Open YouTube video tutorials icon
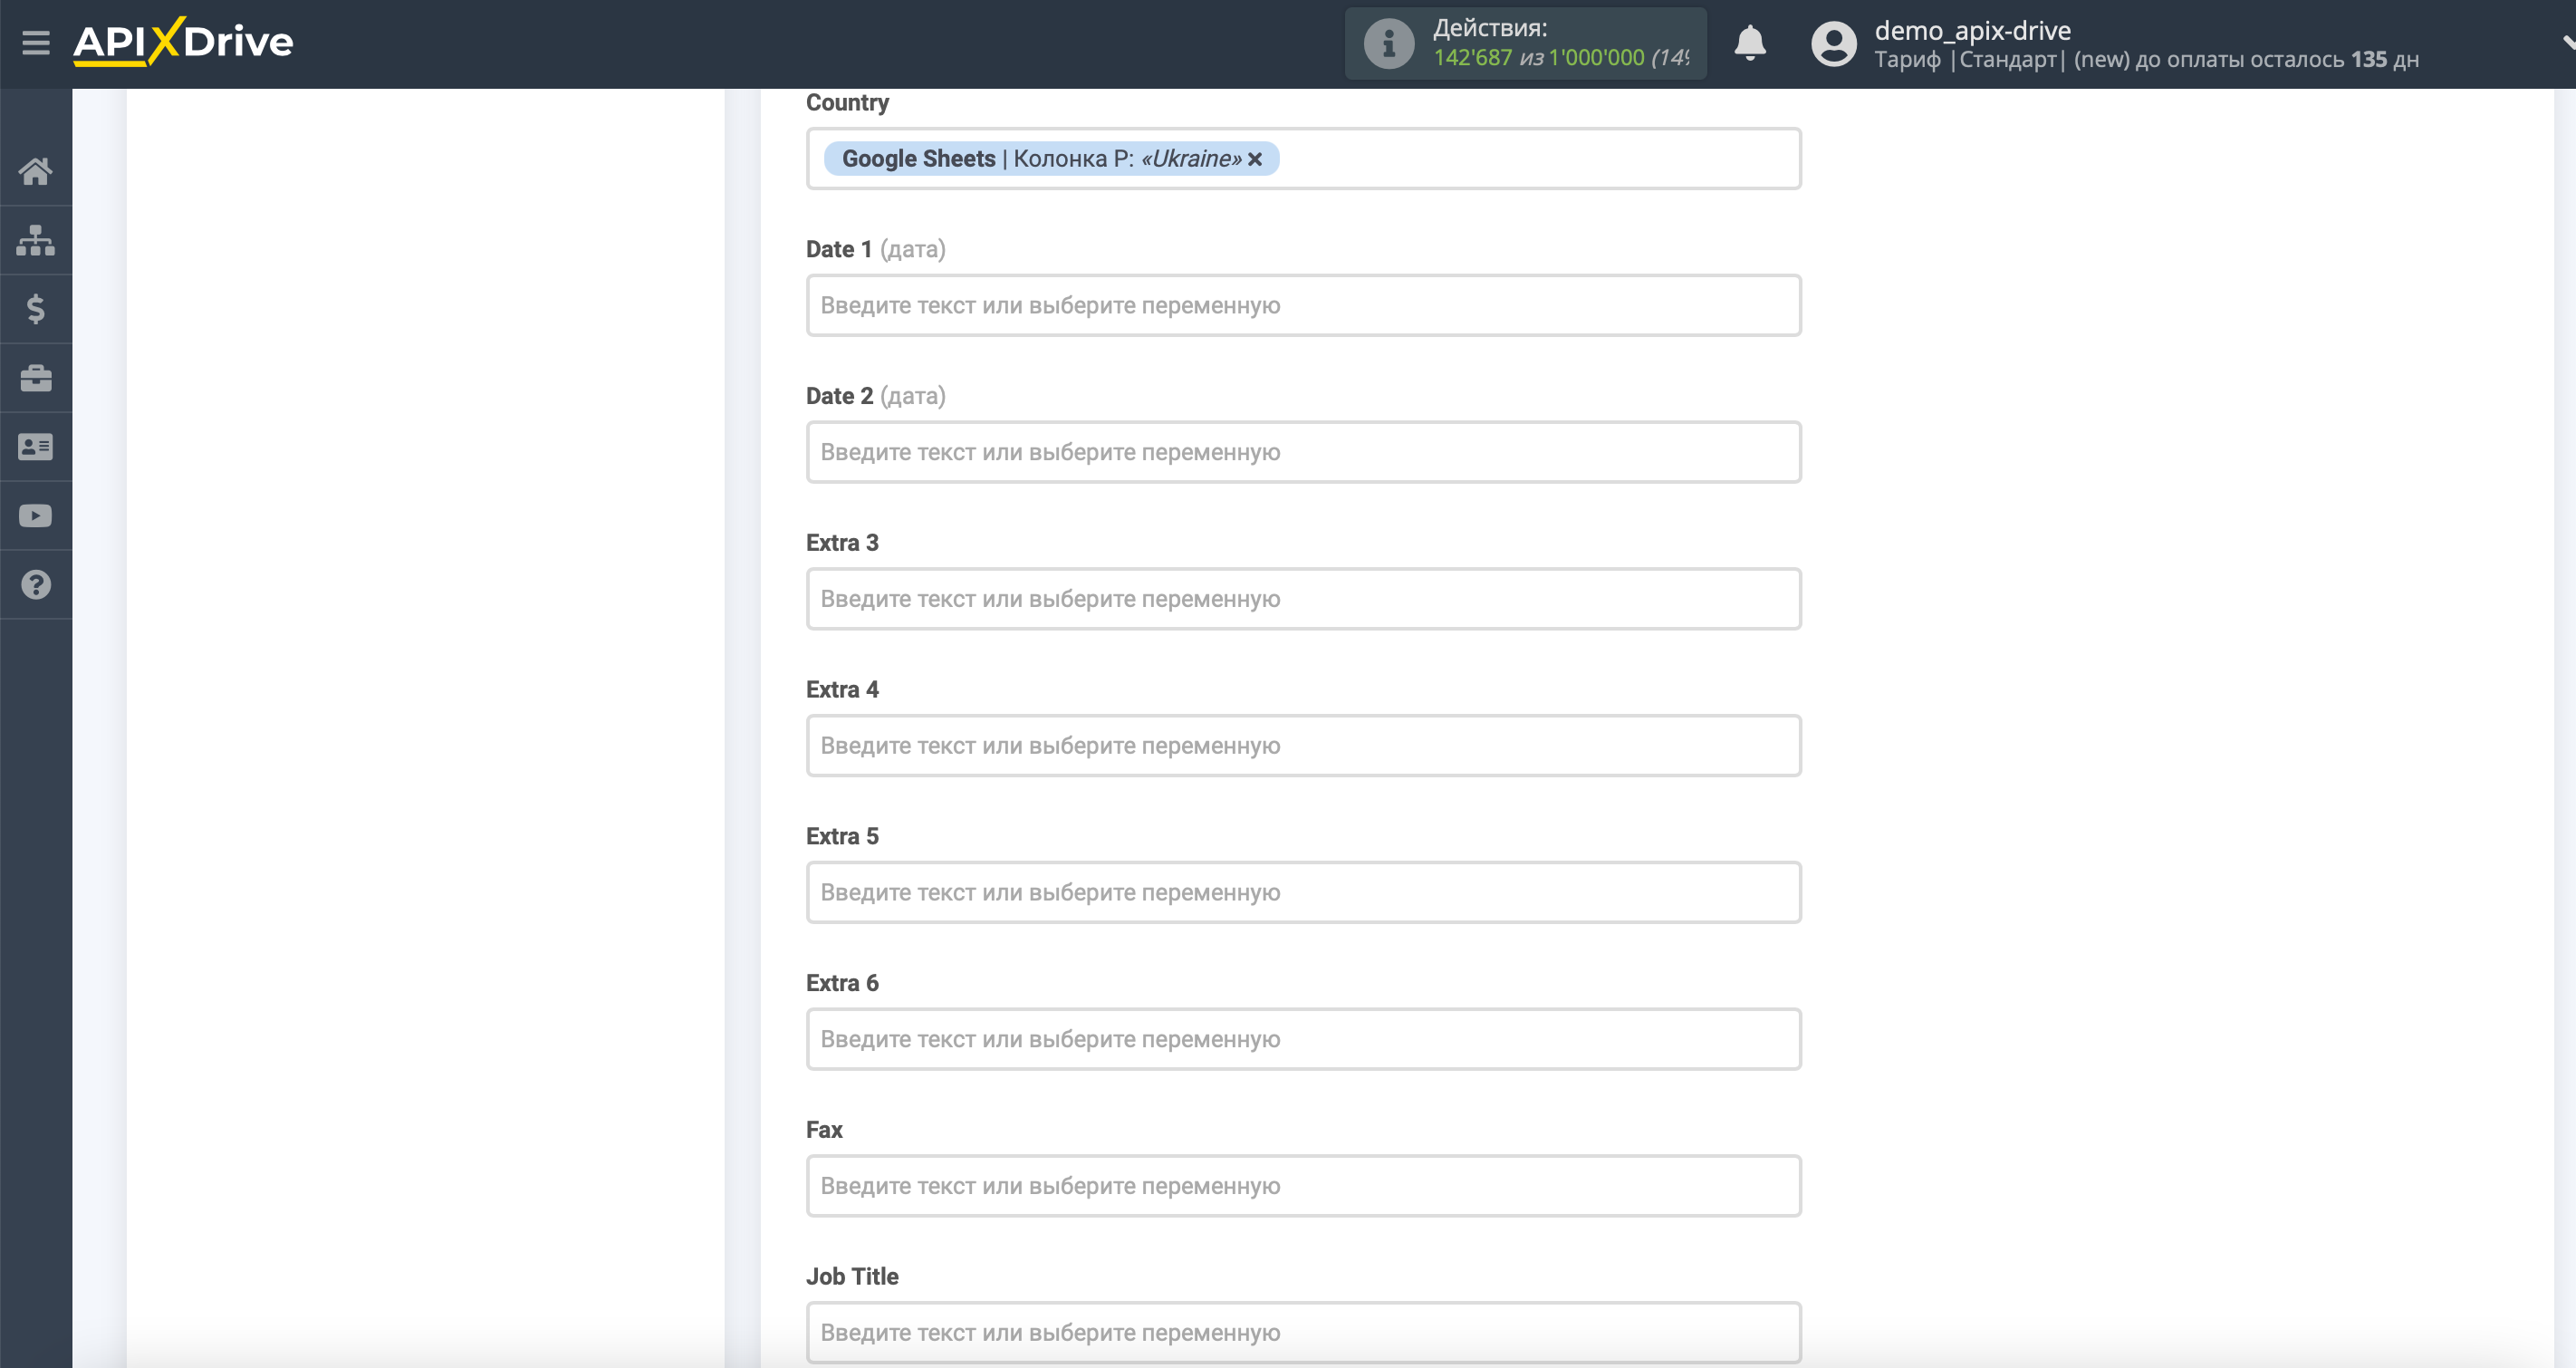The height and width of the screenshot is (1368, 2576). tap(36, 516)
